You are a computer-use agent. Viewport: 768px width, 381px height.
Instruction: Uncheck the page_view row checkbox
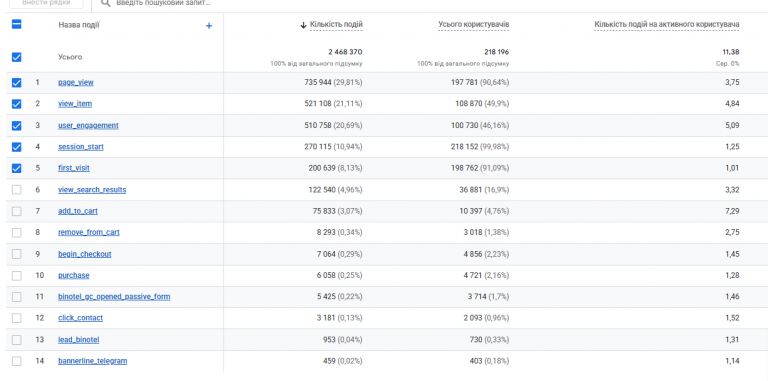[x=16, y=83]
